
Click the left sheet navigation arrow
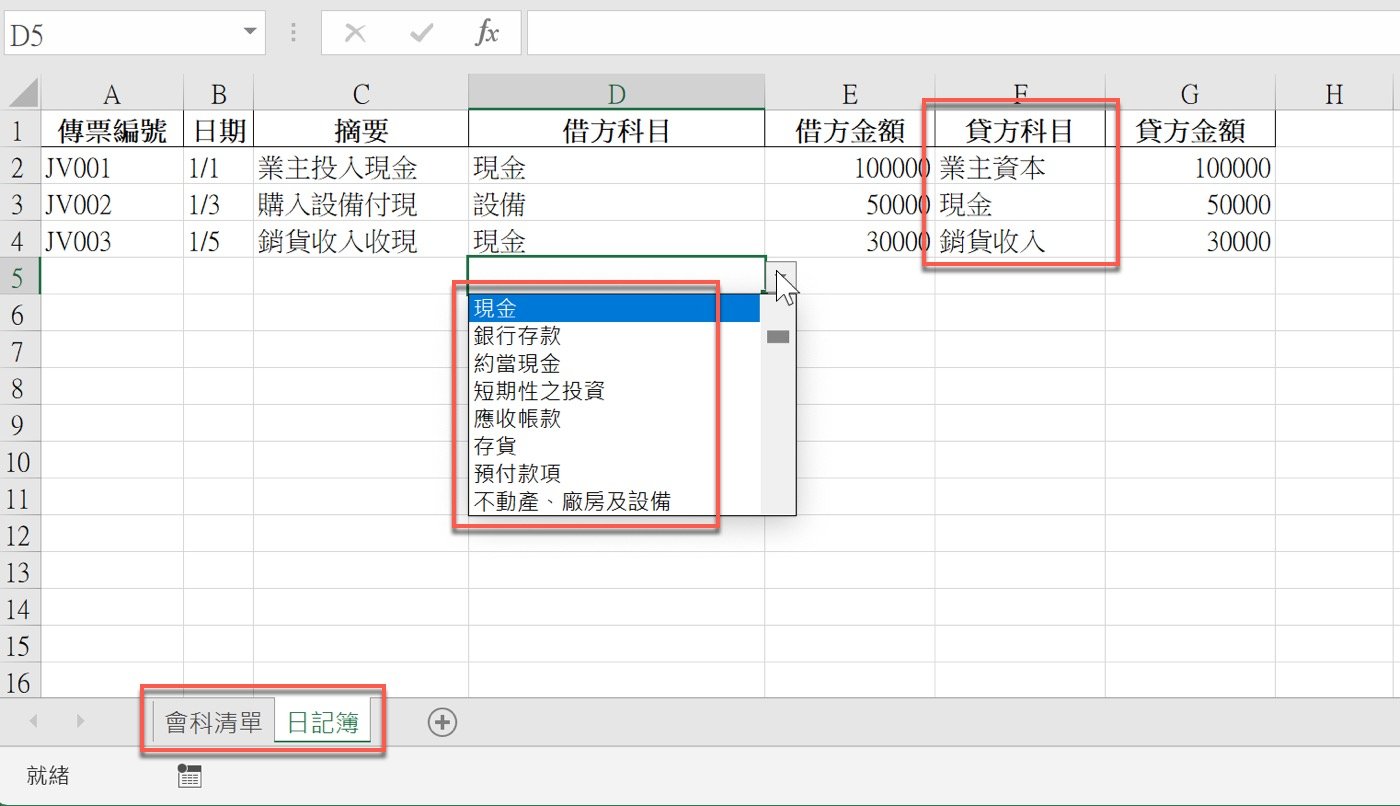tap(35, 722)
